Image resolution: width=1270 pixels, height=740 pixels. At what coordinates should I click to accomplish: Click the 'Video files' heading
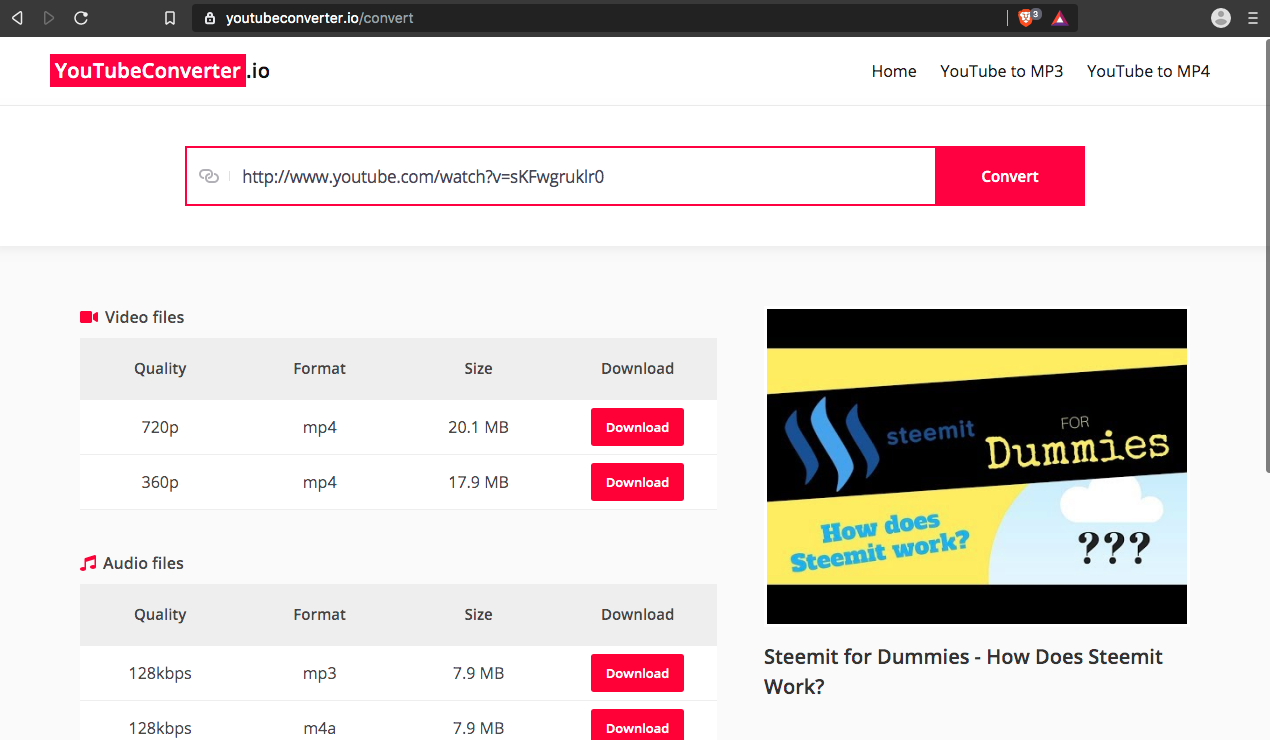(144, 317)
